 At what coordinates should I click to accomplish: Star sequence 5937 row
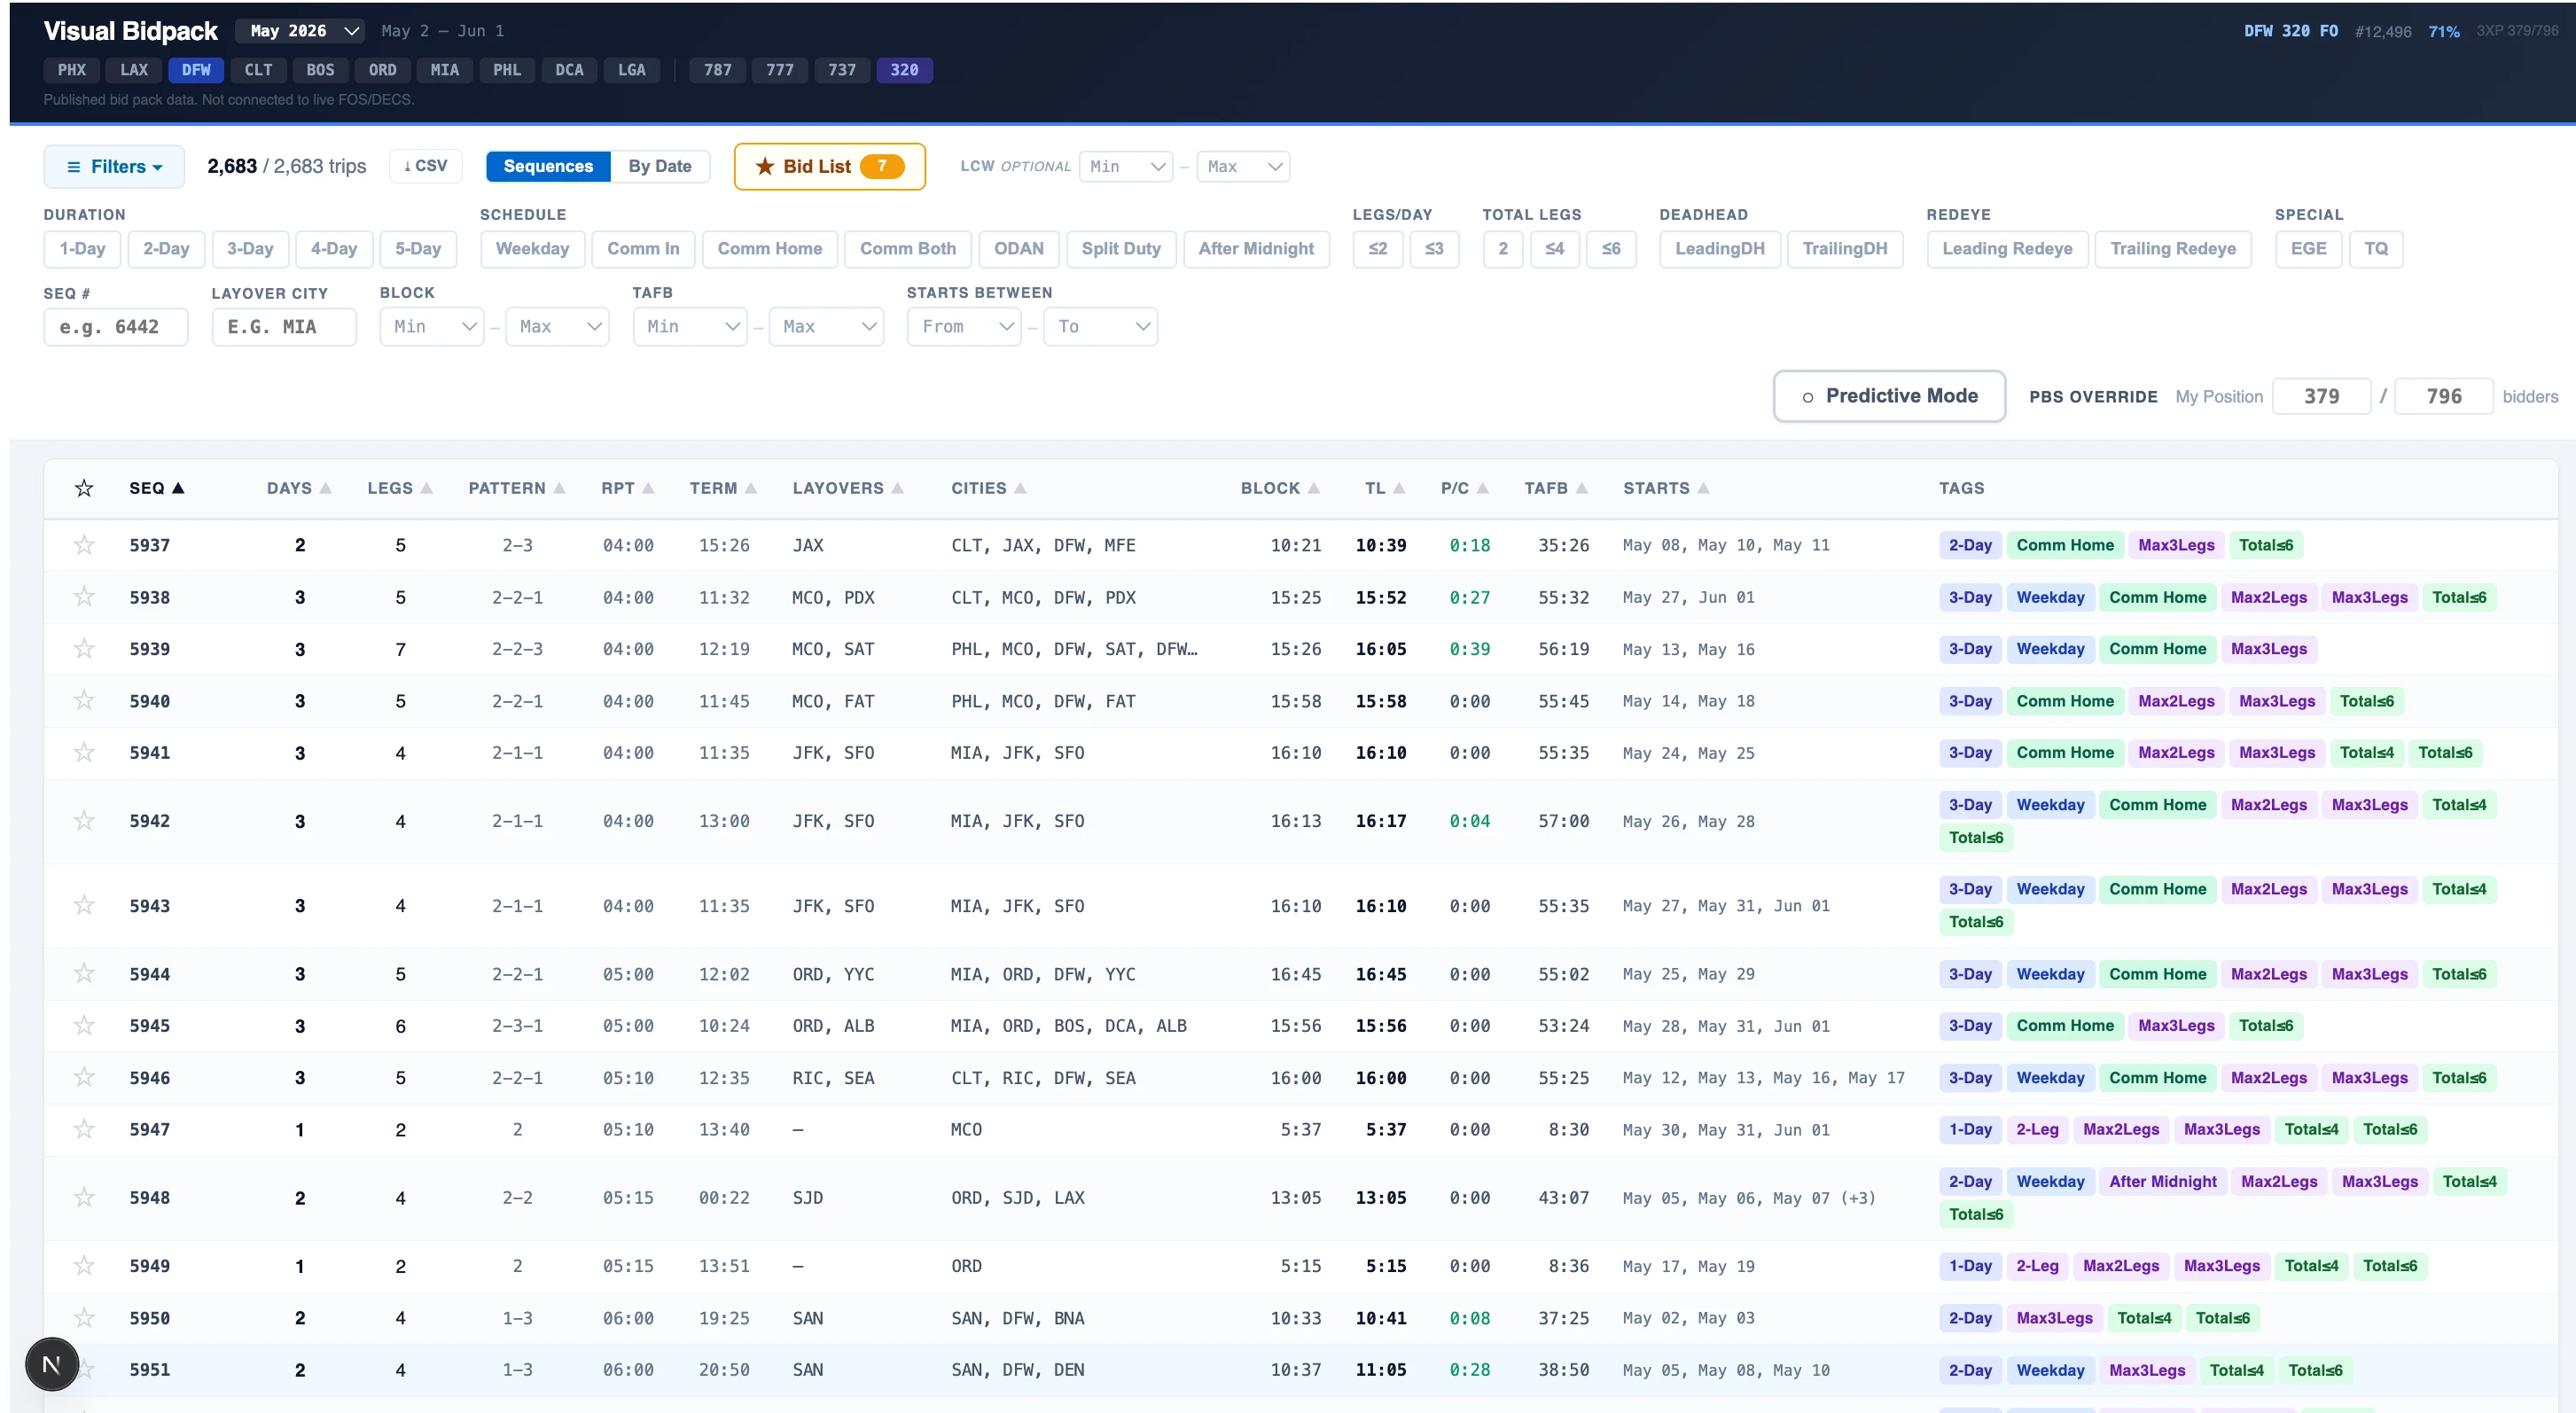84,545
